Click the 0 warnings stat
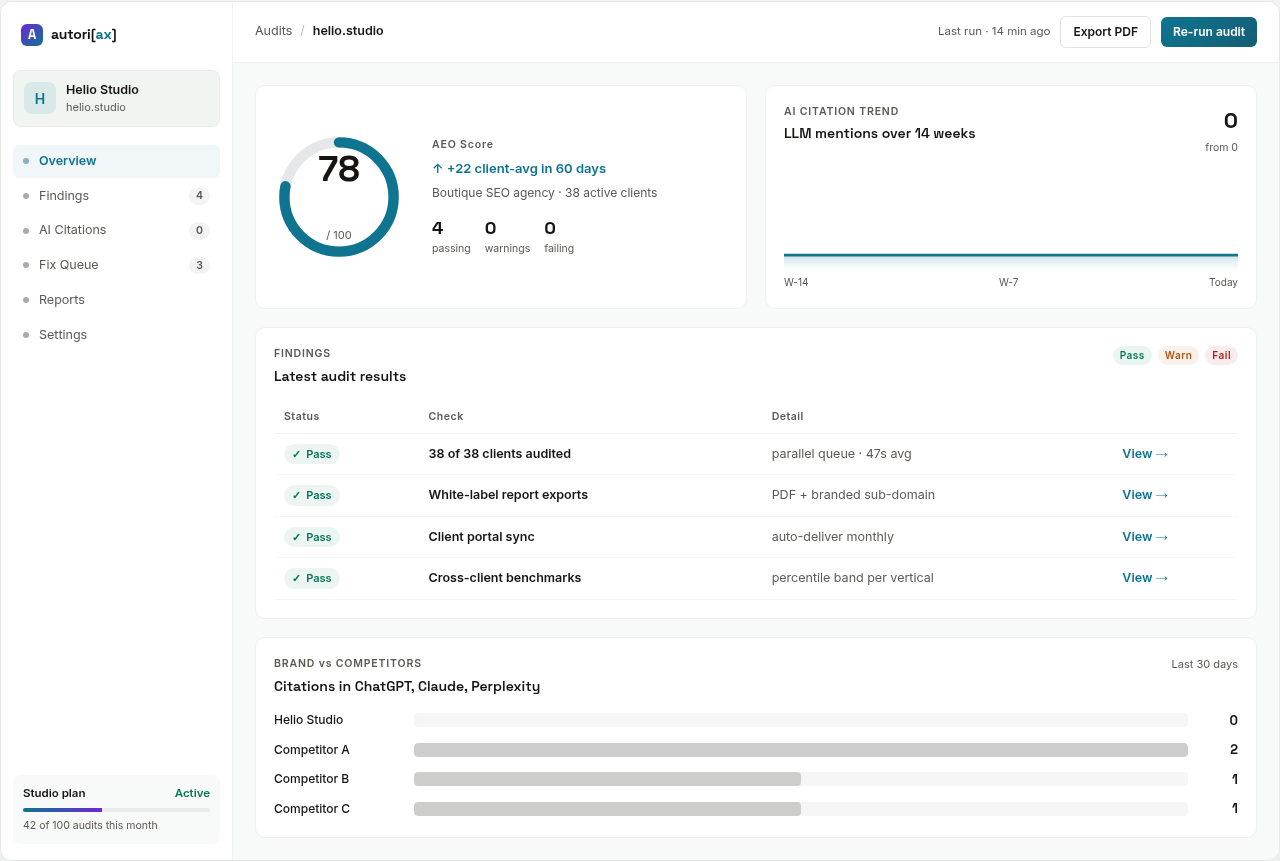The image size is (1280, 861). [x=507, y=237]
